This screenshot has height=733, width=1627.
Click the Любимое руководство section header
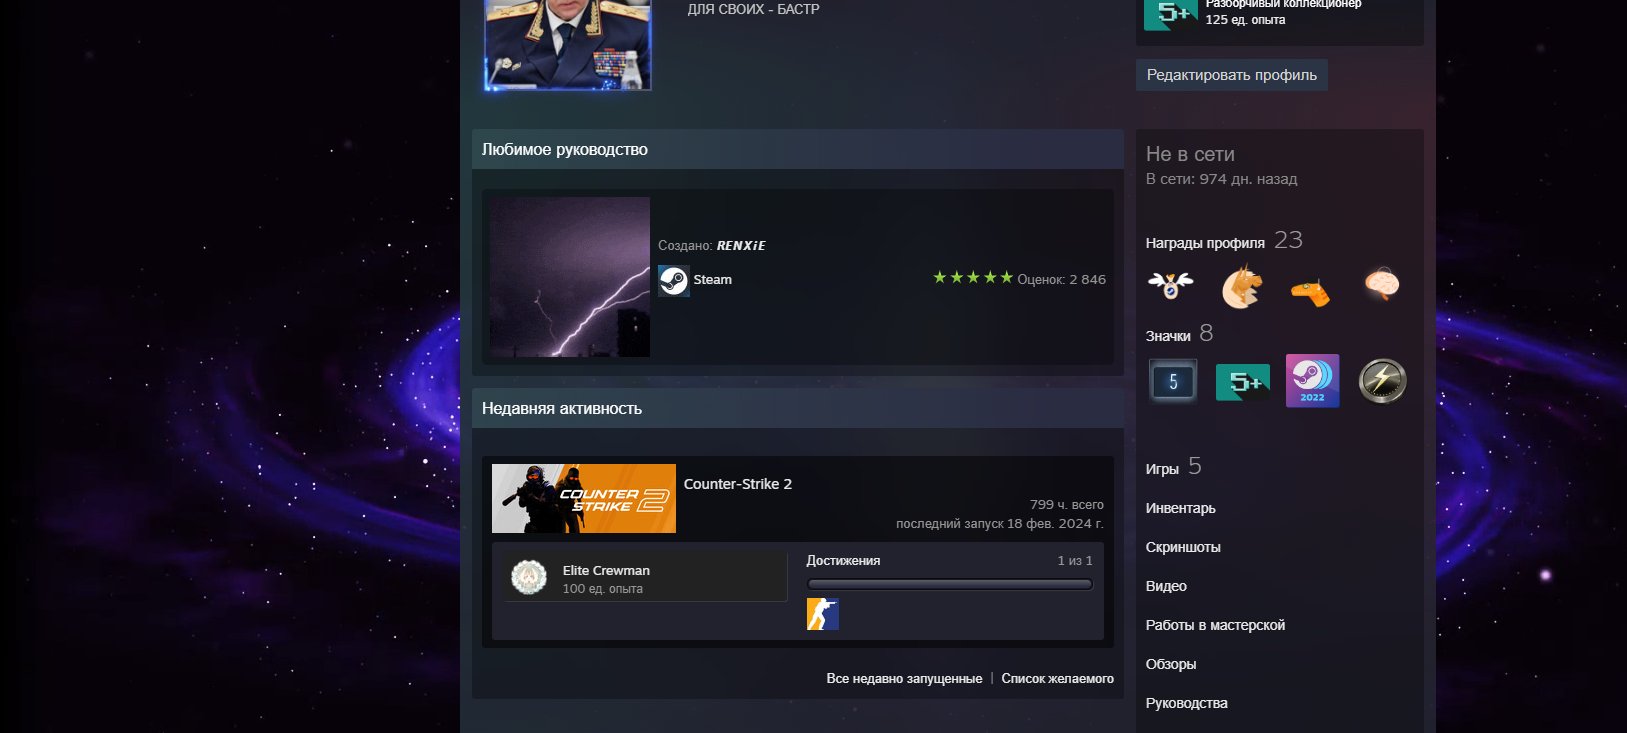coord(798,149)
